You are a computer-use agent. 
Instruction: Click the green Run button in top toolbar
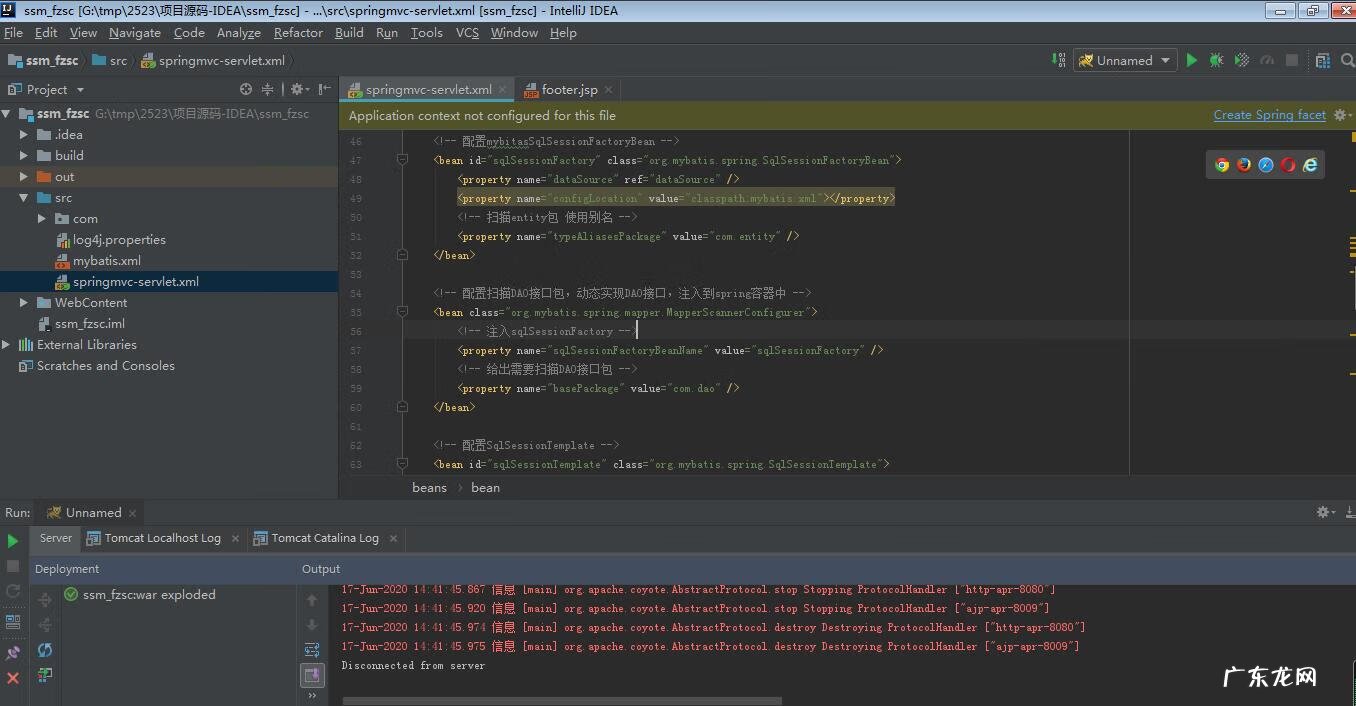click(1191, 60)
